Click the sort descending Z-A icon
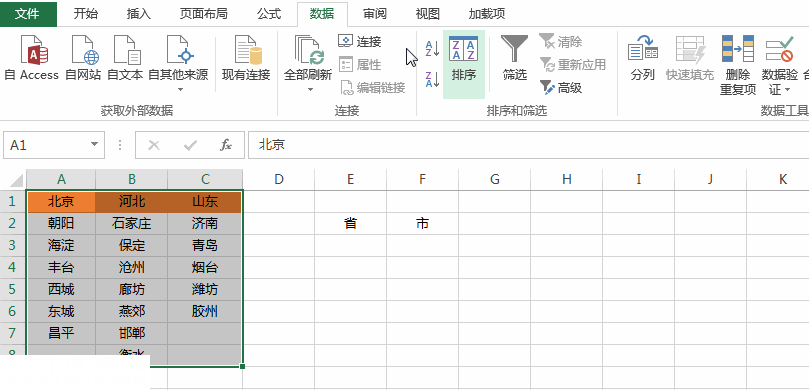Screen dimensions: 809x390 pos(432,79)
